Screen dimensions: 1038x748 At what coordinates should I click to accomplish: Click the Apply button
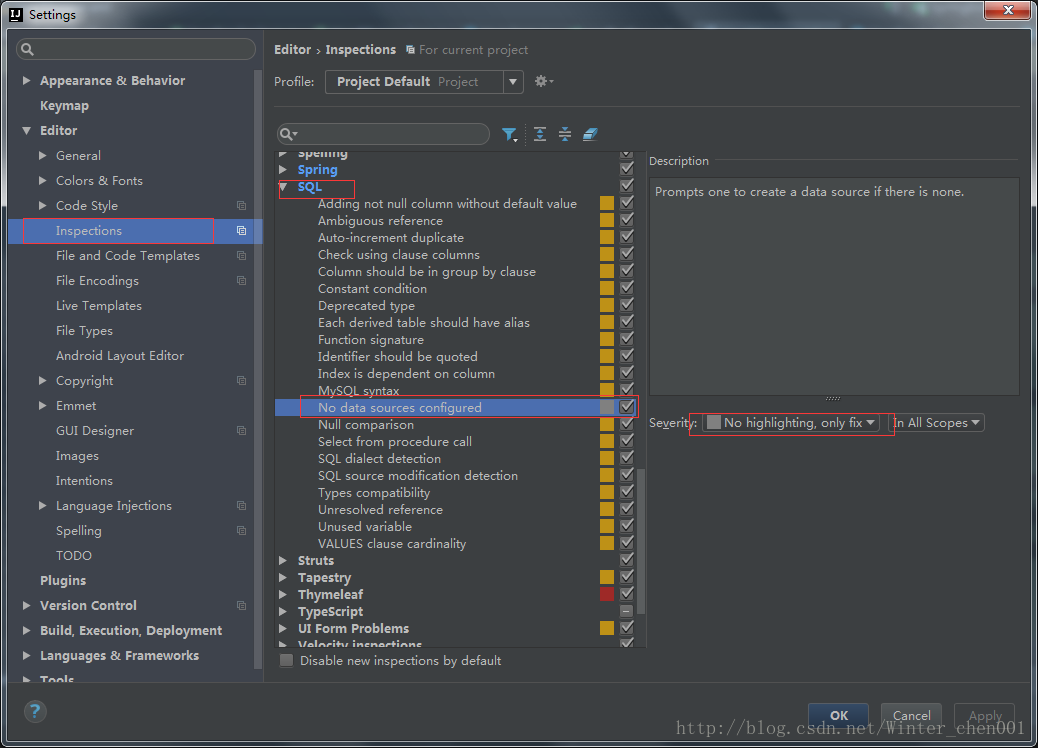984,715
